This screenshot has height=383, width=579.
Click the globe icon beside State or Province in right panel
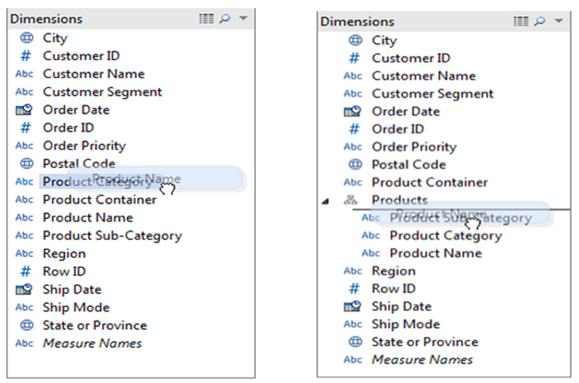(355, 342)
